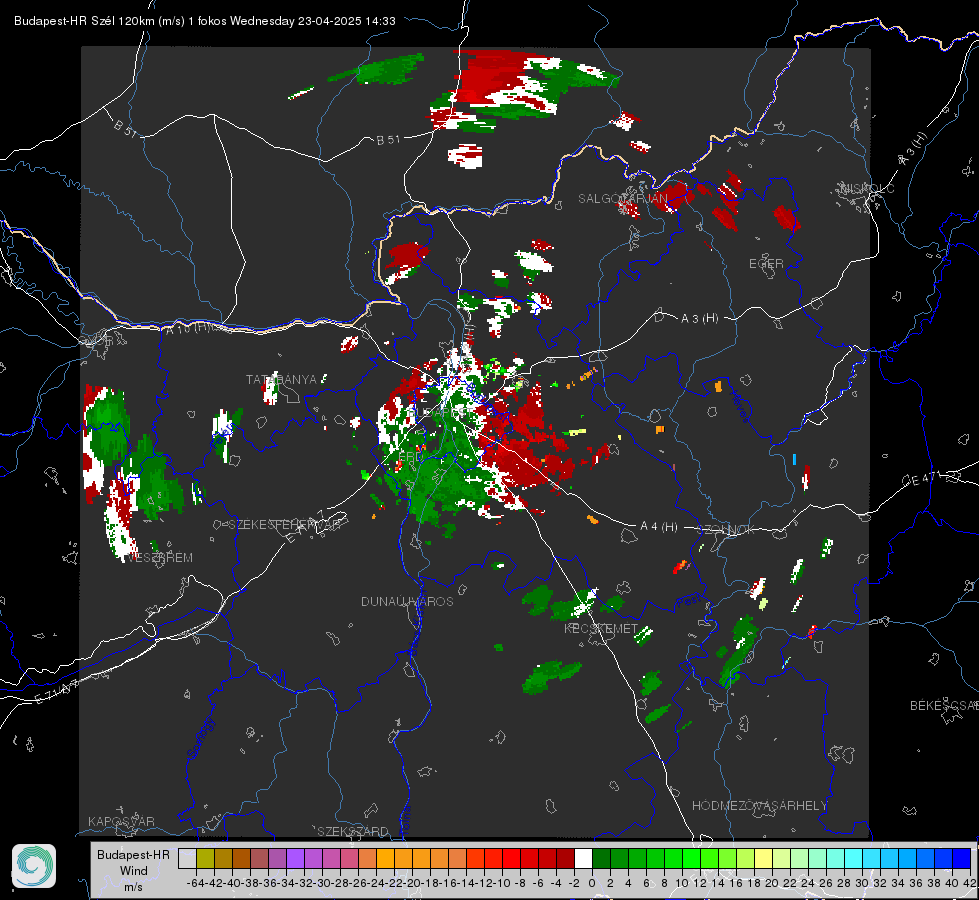This screenshot has width=979, height=900.
Task: Click the '-64' legend value
Action: point(195,883)
